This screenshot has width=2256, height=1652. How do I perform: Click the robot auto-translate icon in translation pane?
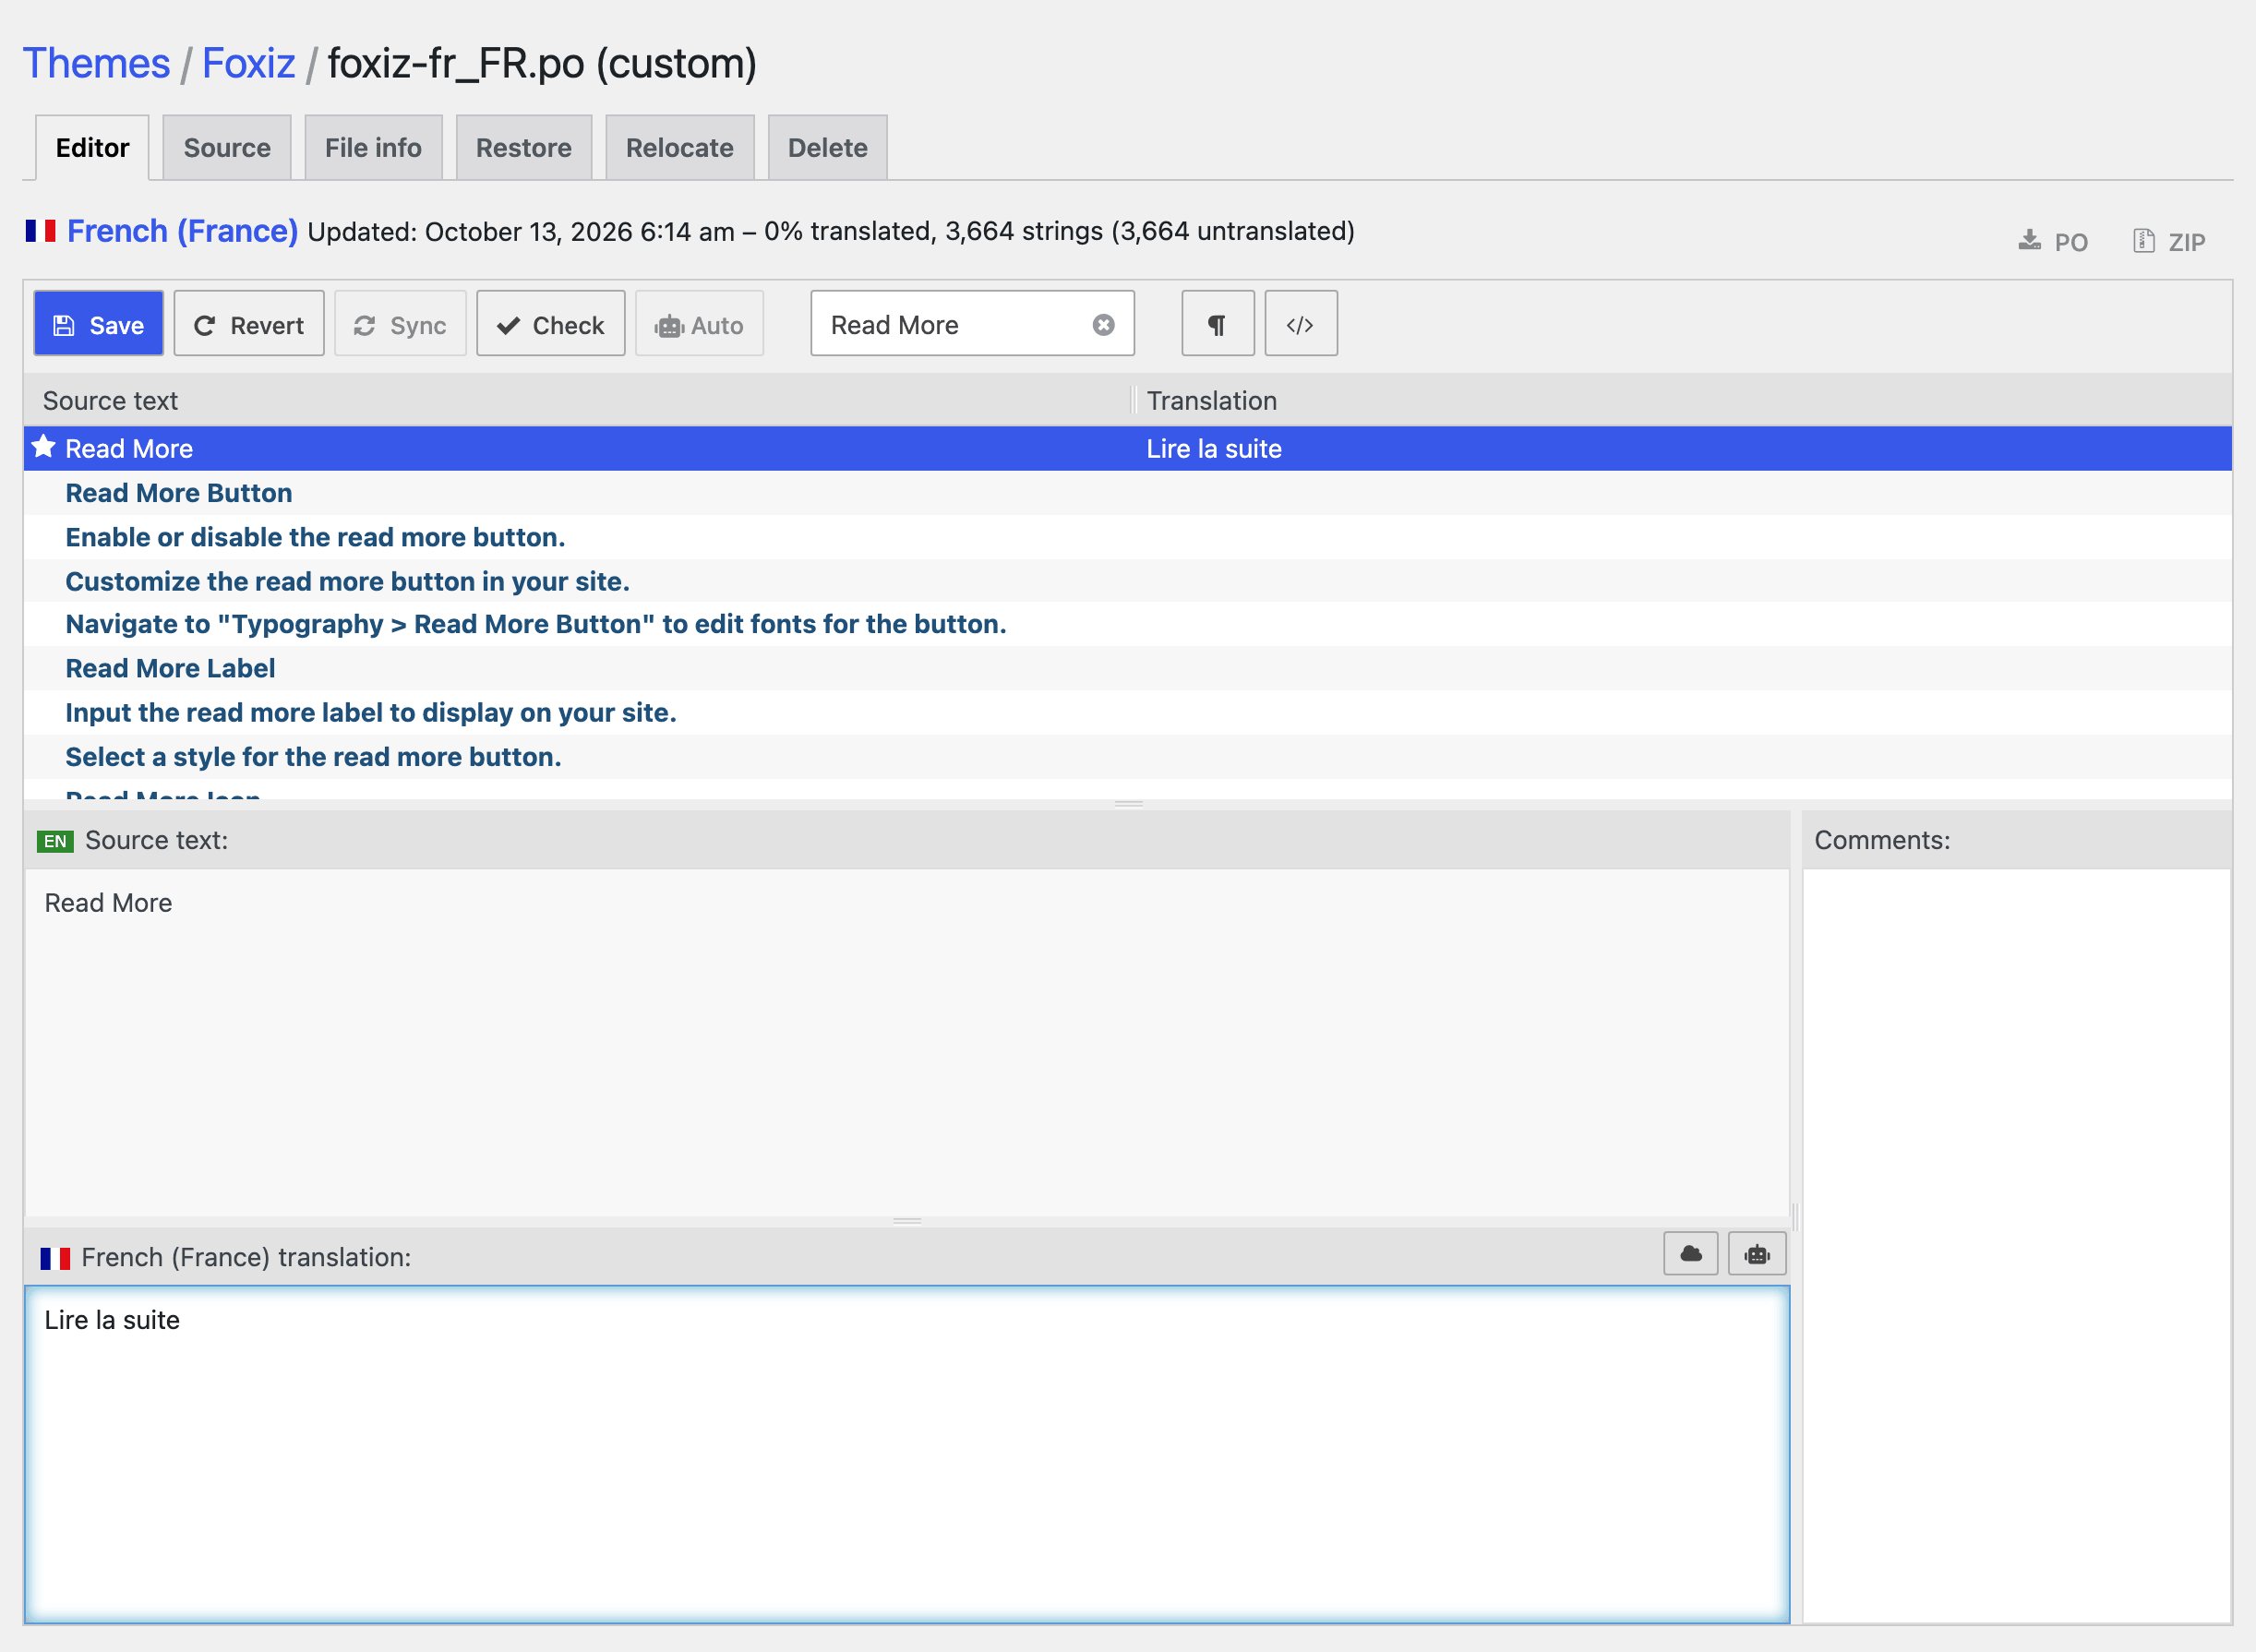pos(1757,1254)
